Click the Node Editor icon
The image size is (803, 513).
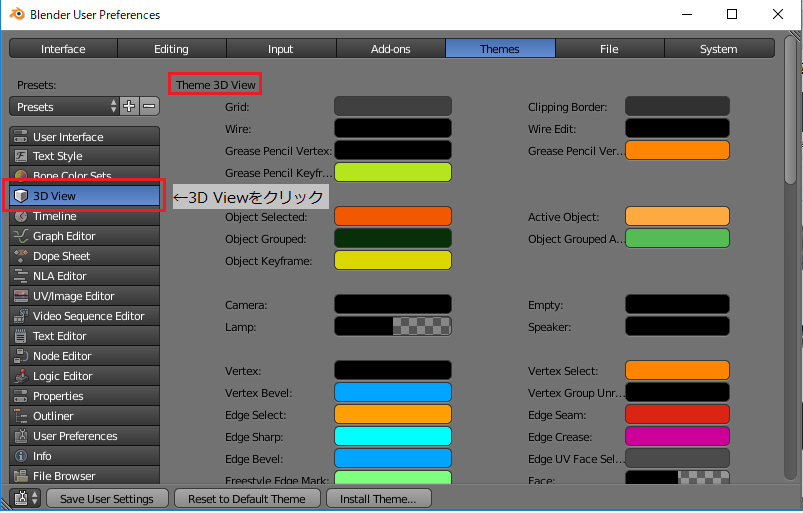20,356
